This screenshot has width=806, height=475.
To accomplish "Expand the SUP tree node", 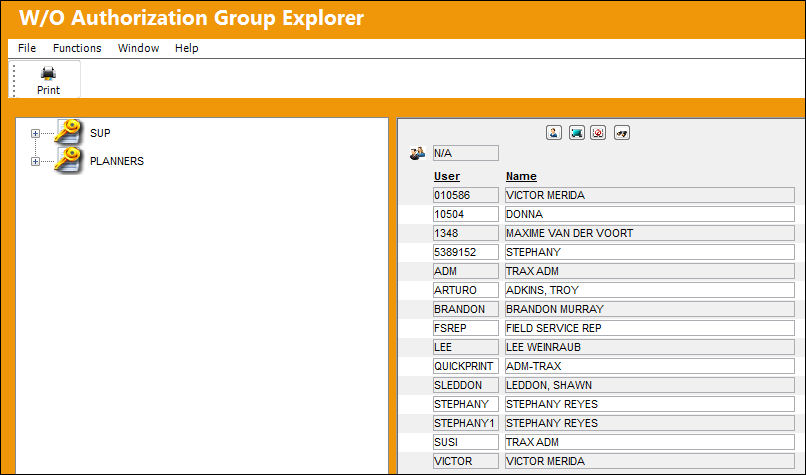I will [35, 133].
